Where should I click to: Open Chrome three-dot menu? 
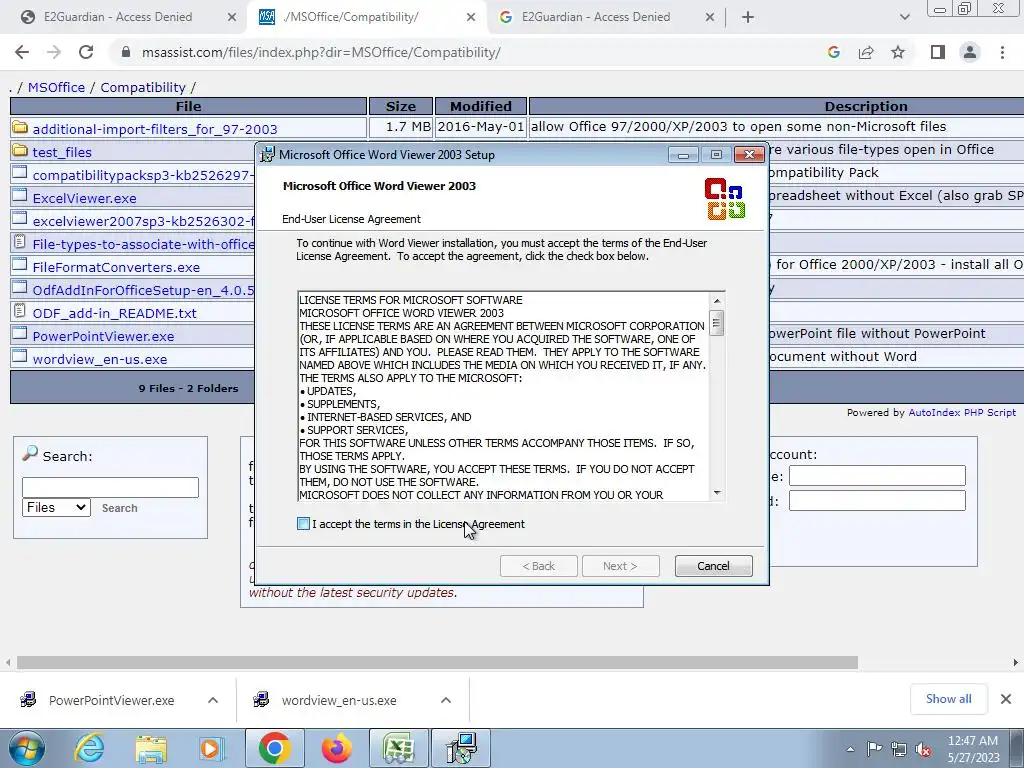pyautogui.click(x=1002, y=52)
